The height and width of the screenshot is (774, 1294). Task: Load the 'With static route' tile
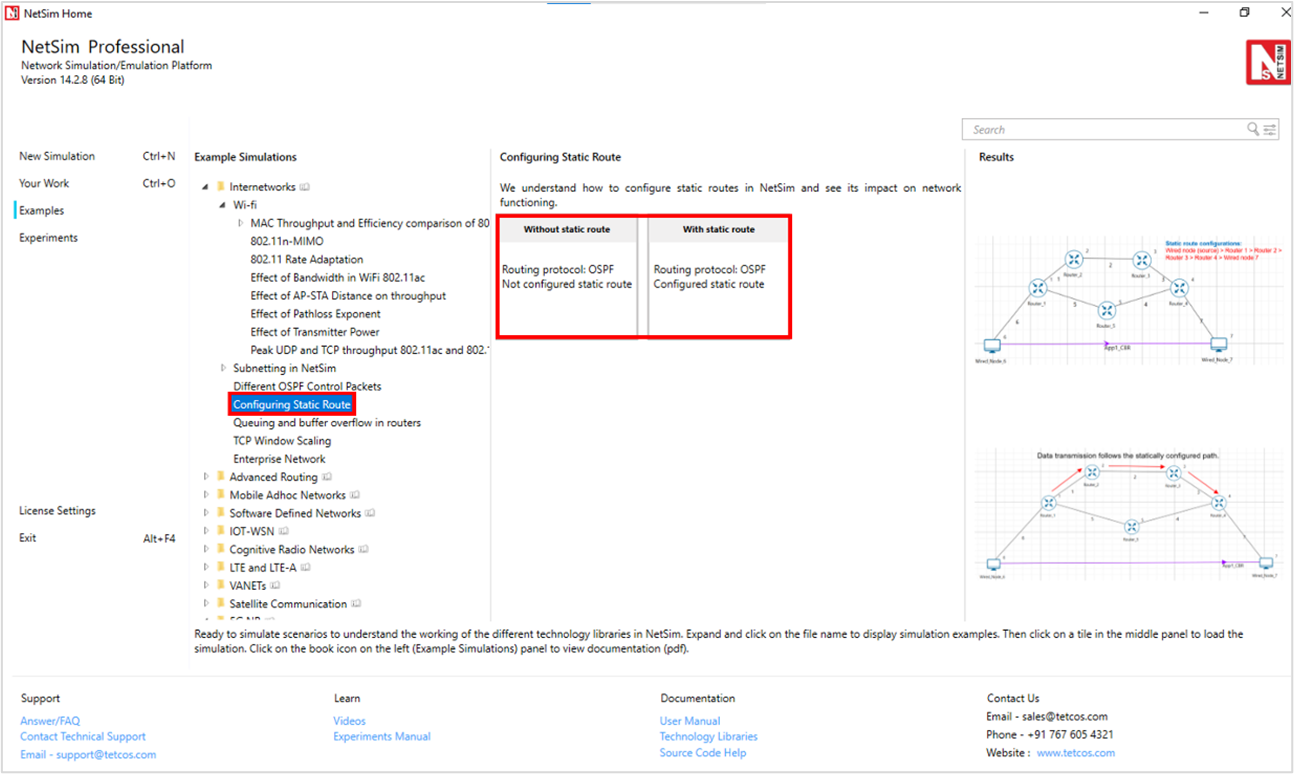pyautogui.click(x=719, y=277)
